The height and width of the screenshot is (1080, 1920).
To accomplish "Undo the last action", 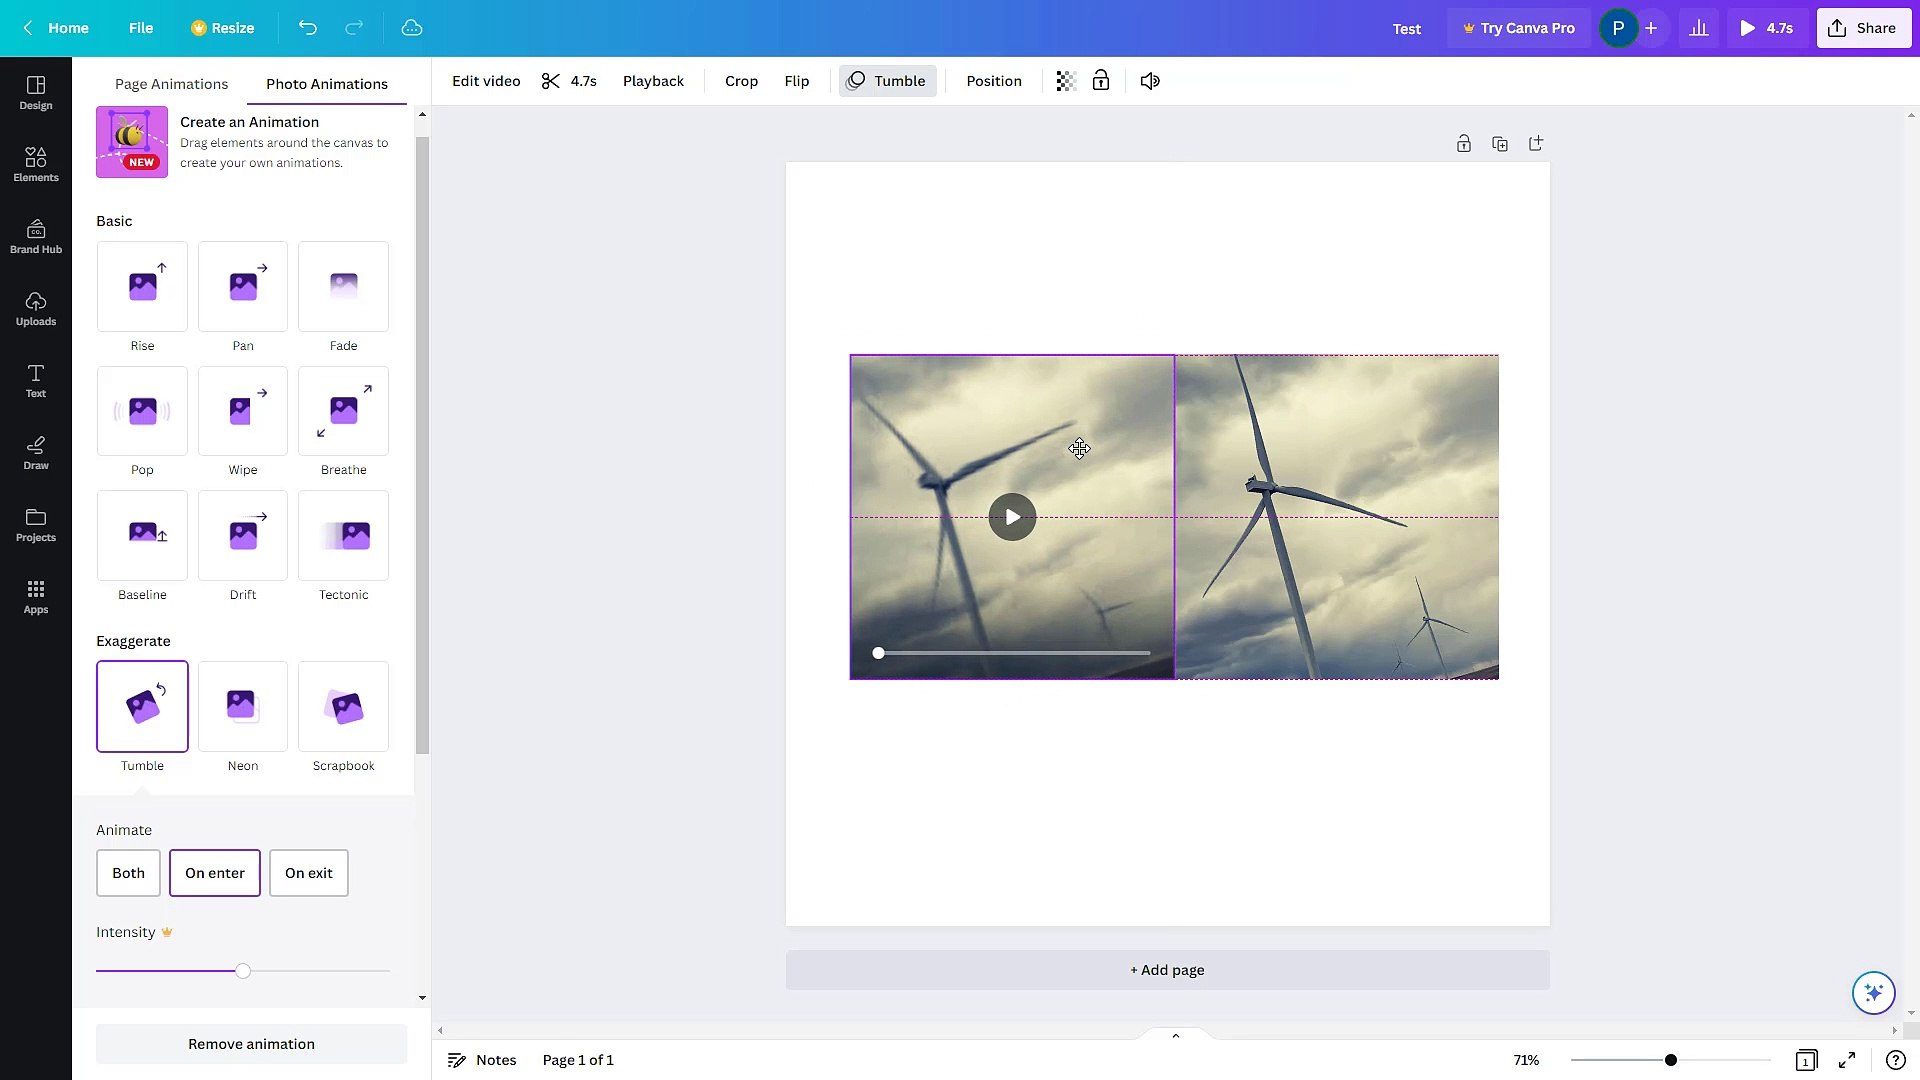I will (307, 28).
